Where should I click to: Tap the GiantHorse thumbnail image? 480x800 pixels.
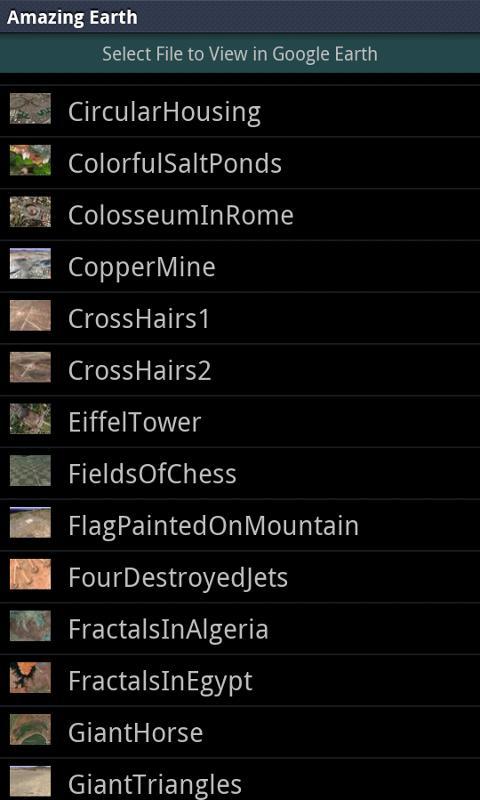coord(30,729)
